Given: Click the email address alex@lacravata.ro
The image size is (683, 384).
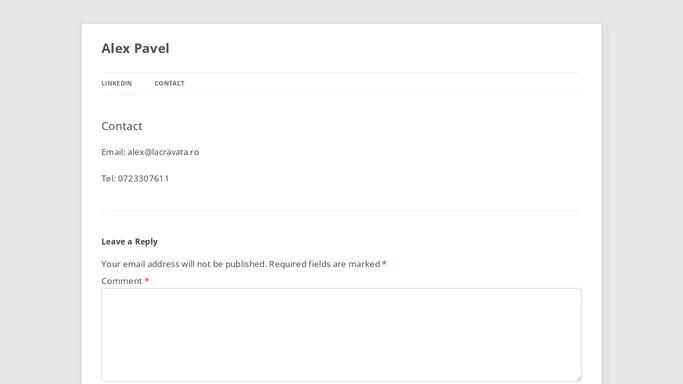Looking at the screenshot, I should 163,152.
